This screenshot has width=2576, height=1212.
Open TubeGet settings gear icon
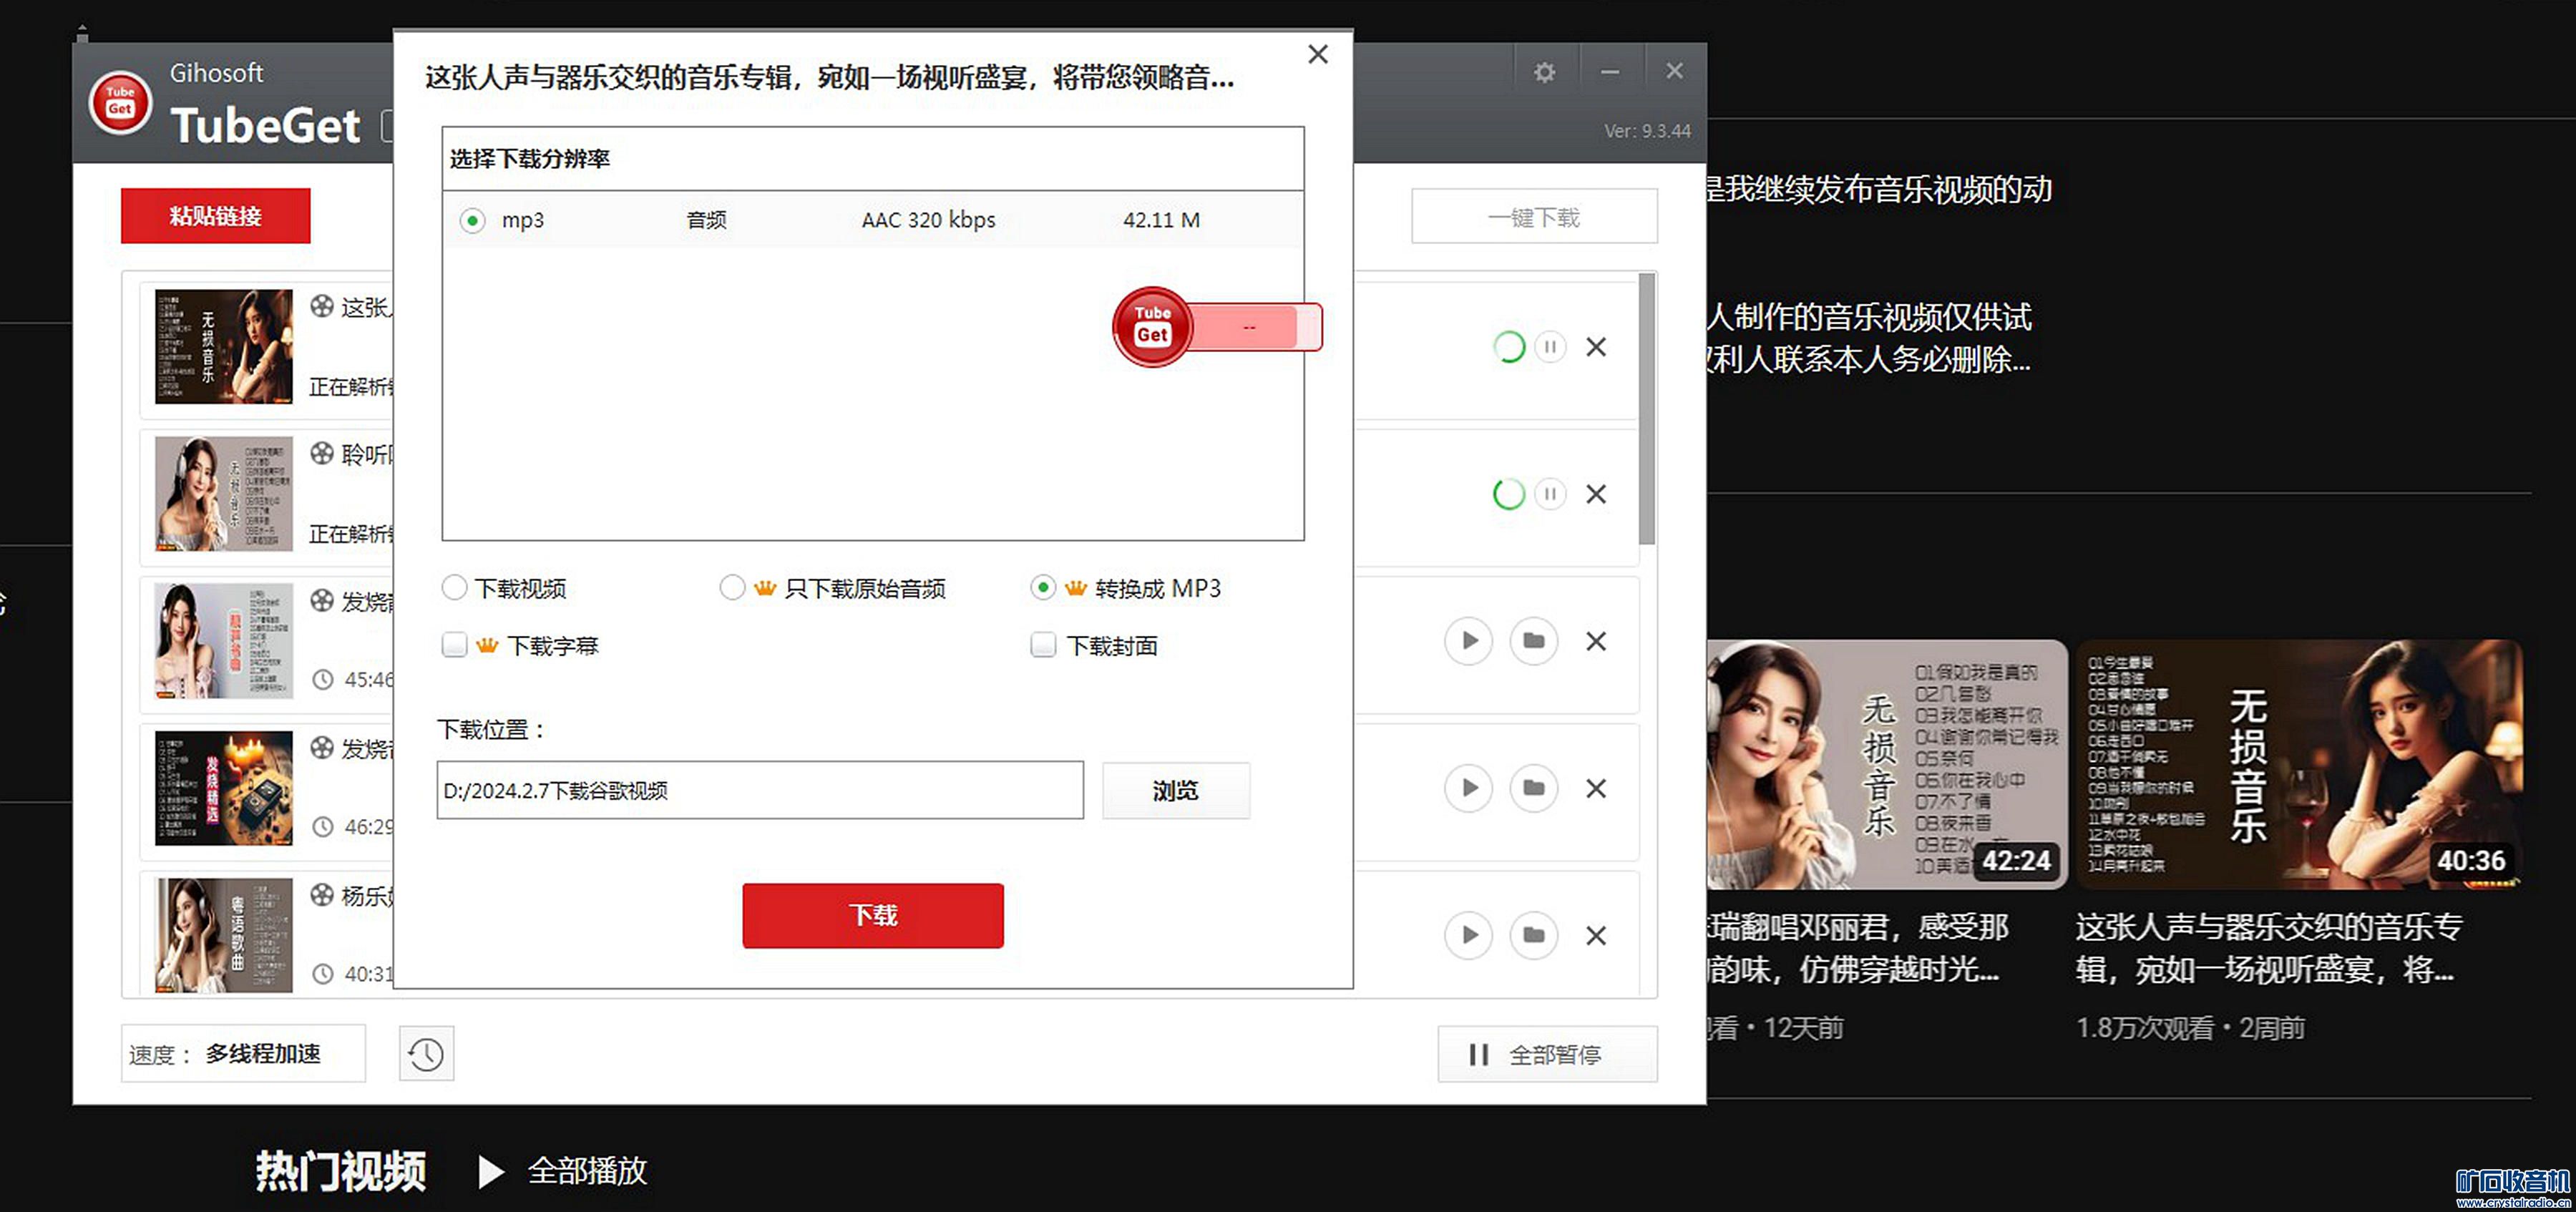1544,72
